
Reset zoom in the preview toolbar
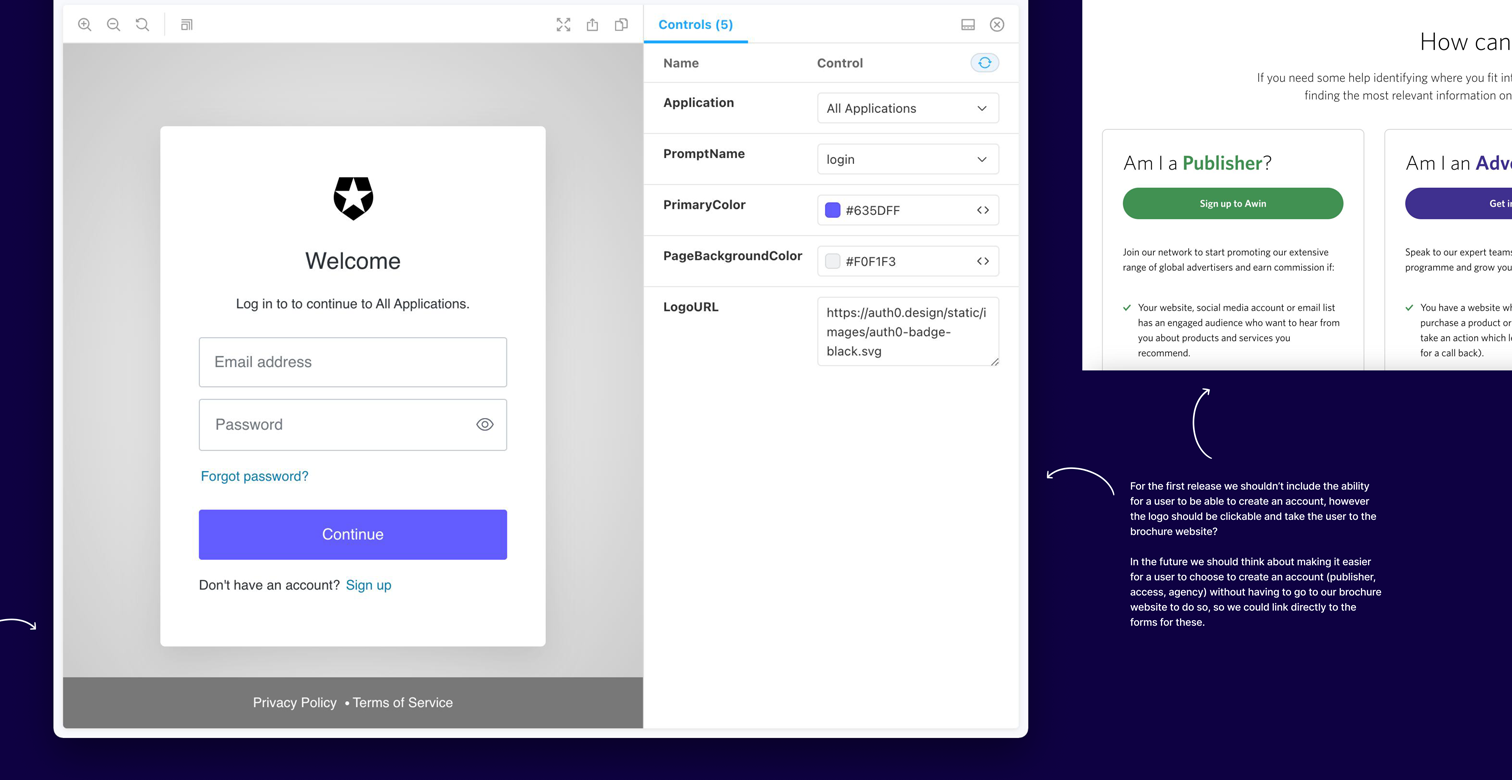click(143, 25)
